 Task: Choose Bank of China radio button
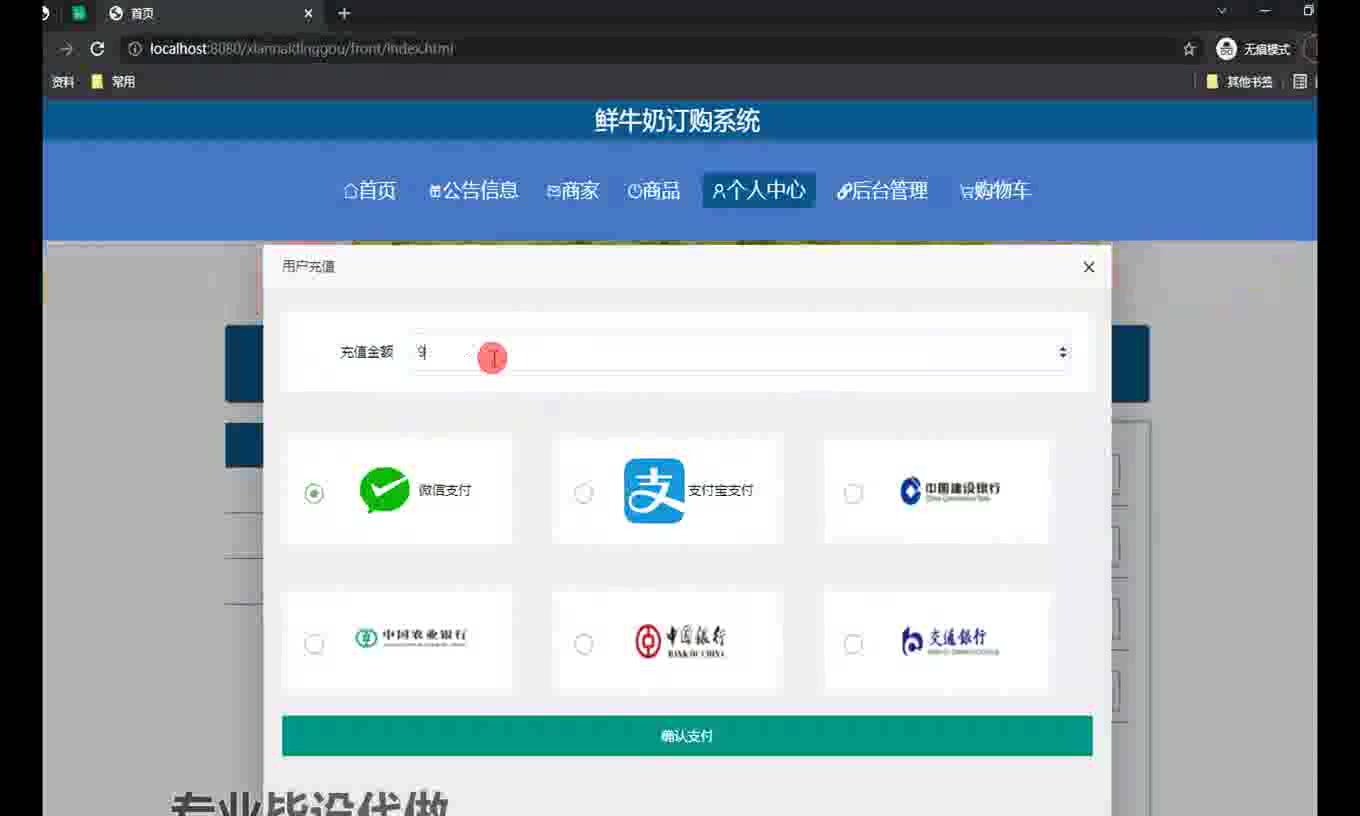tap(584, 644)
